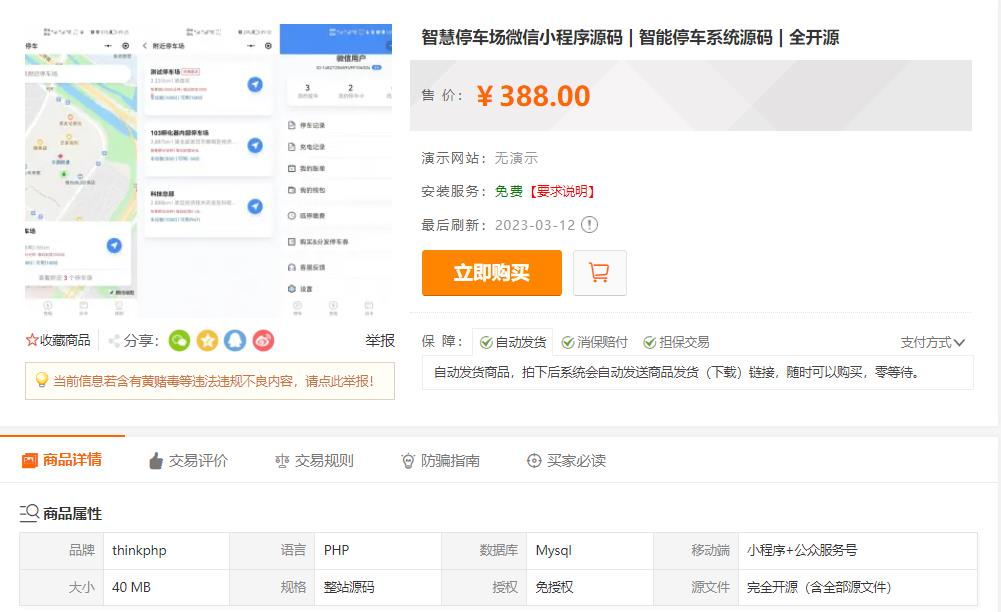Click the target icon of 买家必读
The width and height of the screenshot is (1001, 612).
tap(534, 460)
